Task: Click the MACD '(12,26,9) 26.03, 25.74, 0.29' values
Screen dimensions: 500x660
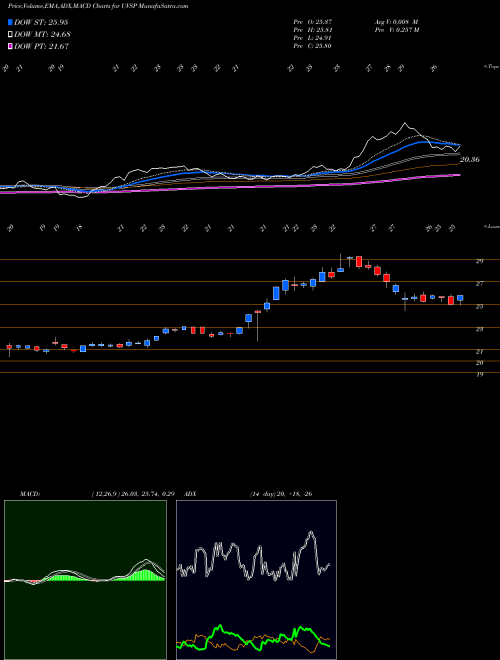Action: point(133,494)
